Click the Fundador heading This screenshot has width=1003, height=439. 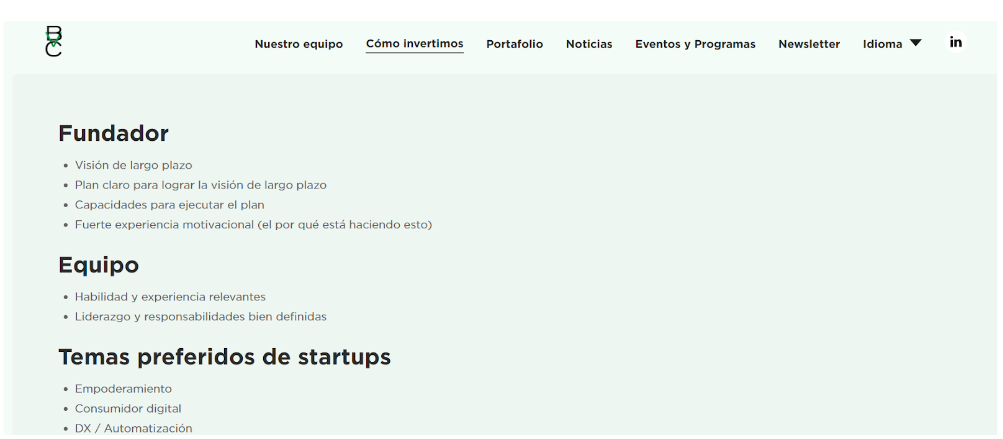tap(113, 133)
